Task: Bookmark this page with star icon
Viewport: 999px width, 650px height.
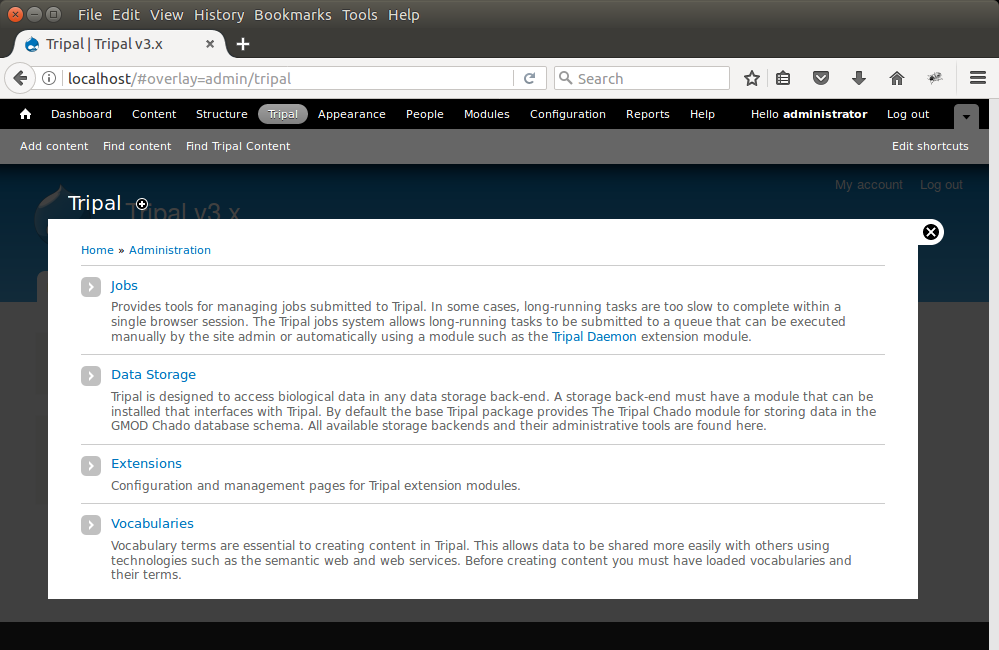Action: (752, 78)
